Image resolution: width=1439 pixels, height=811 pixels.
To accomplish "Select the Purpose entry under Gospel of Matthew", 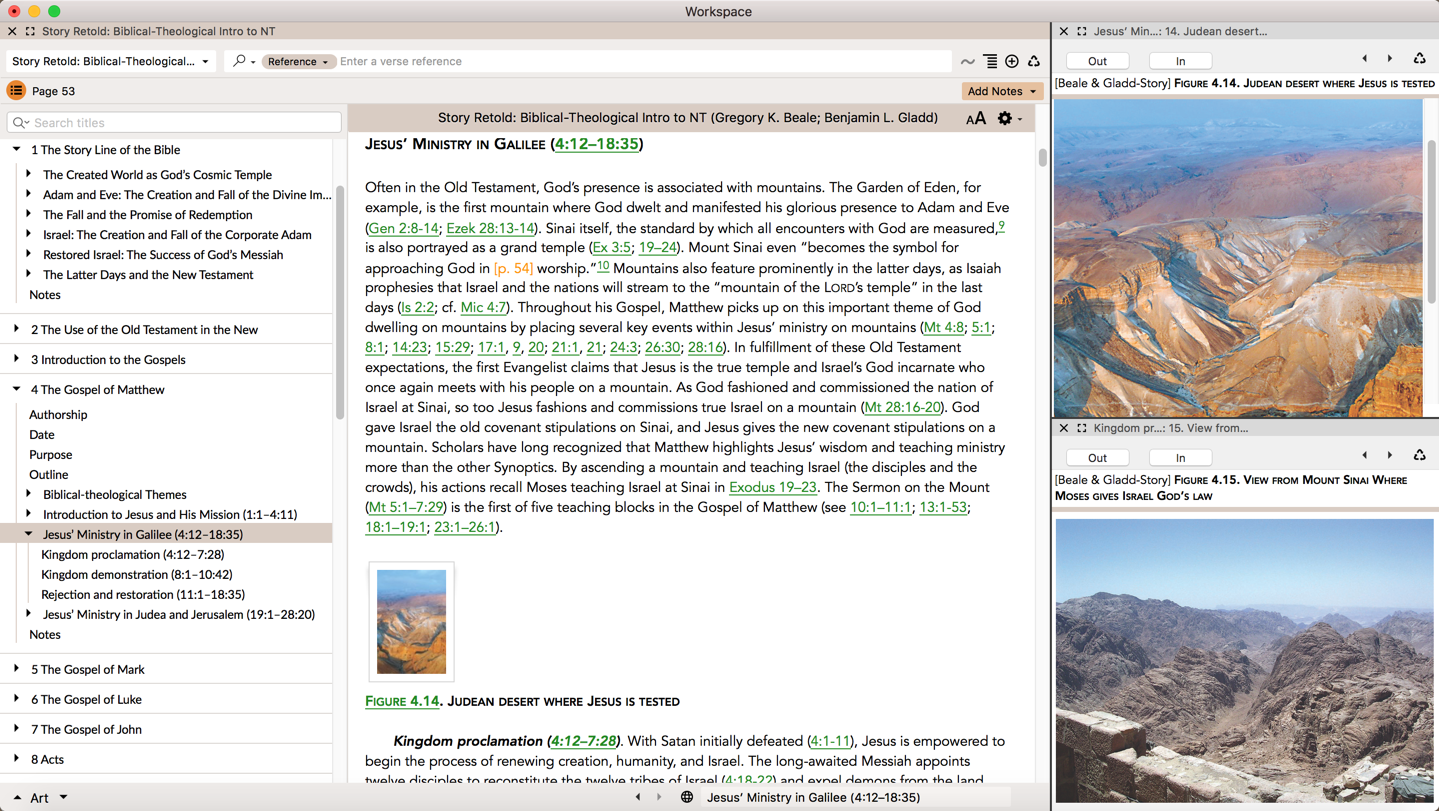I will click(50, 454).
